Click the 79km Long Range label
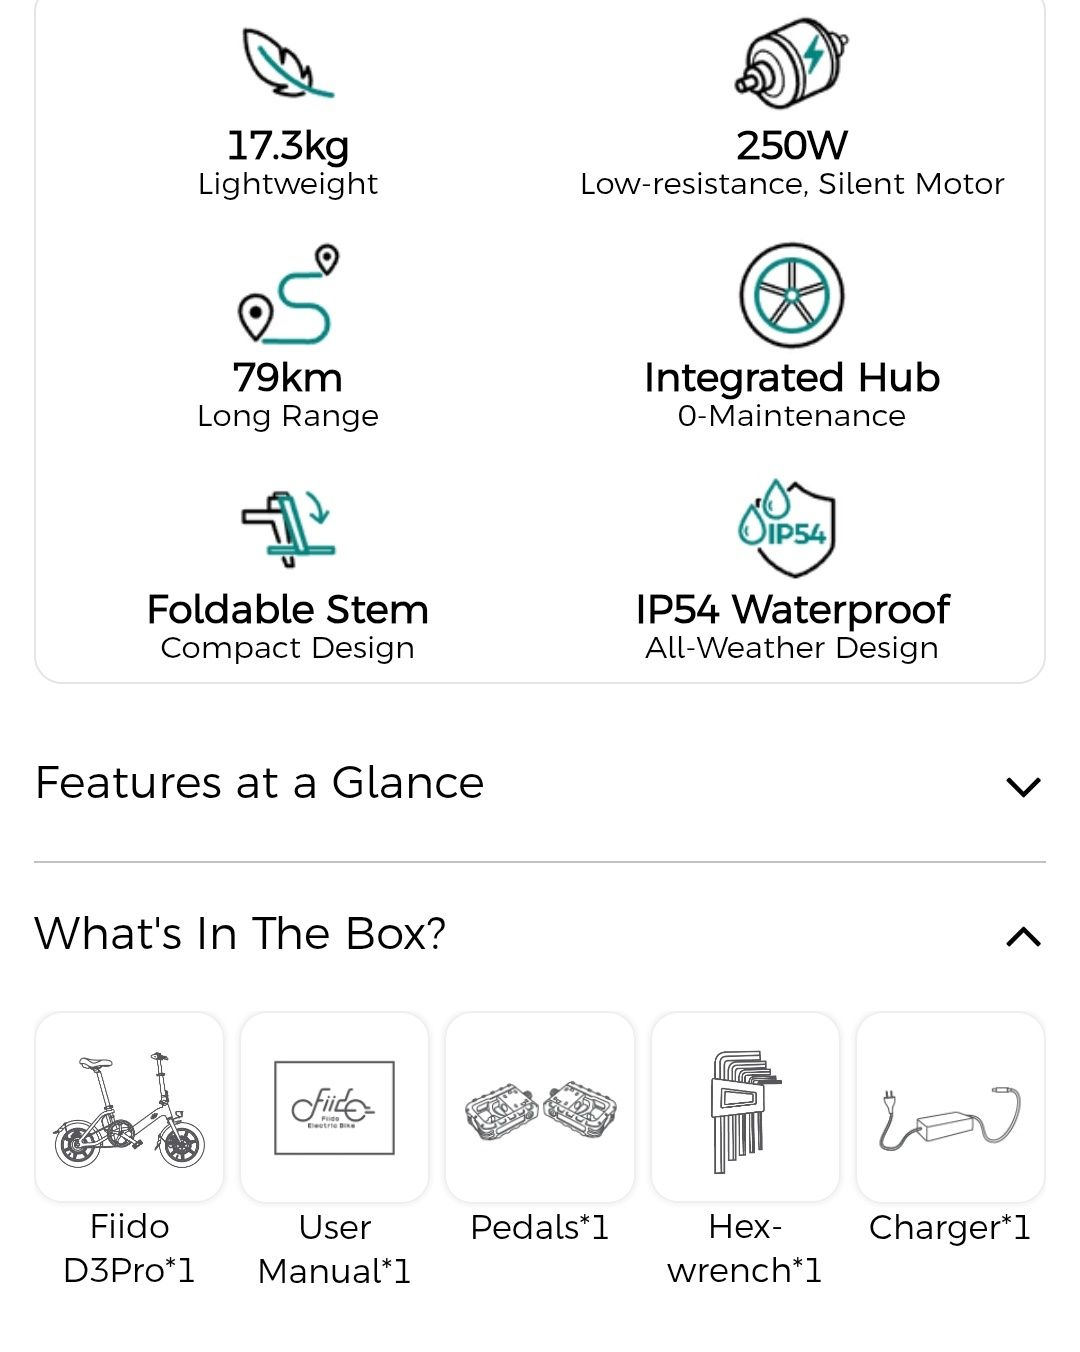 coord(288,395)
